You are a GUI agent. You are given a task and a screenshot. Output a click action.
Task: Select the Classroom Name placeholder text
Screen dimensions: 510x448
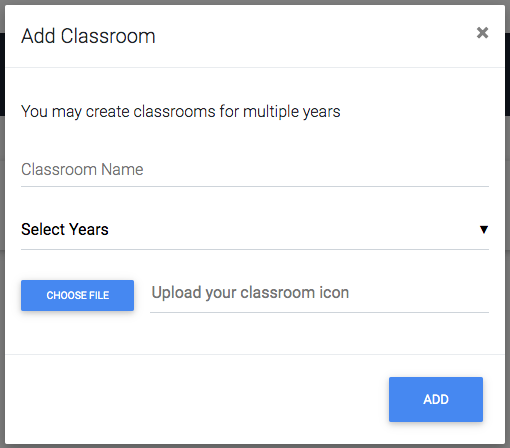[82, 169]
